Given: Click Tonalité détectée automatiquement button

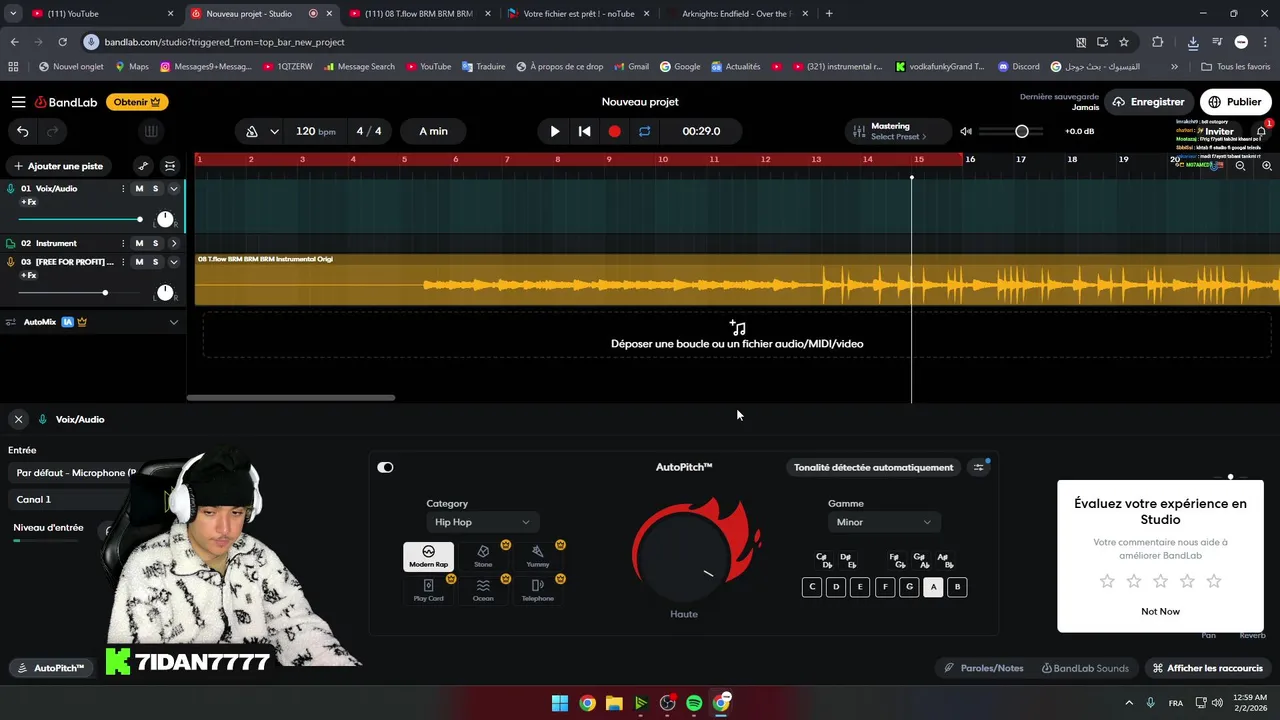Looking at the screenshot, I should tap(873, 467).
